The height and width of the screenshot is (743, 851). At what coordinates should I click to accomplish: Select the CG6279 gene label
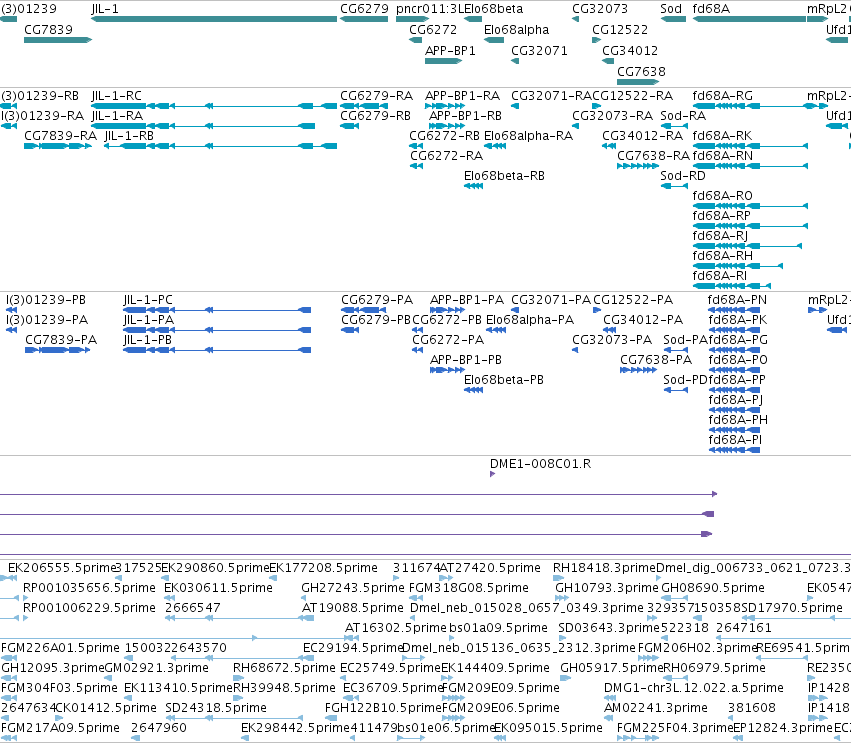pos(364,9)
